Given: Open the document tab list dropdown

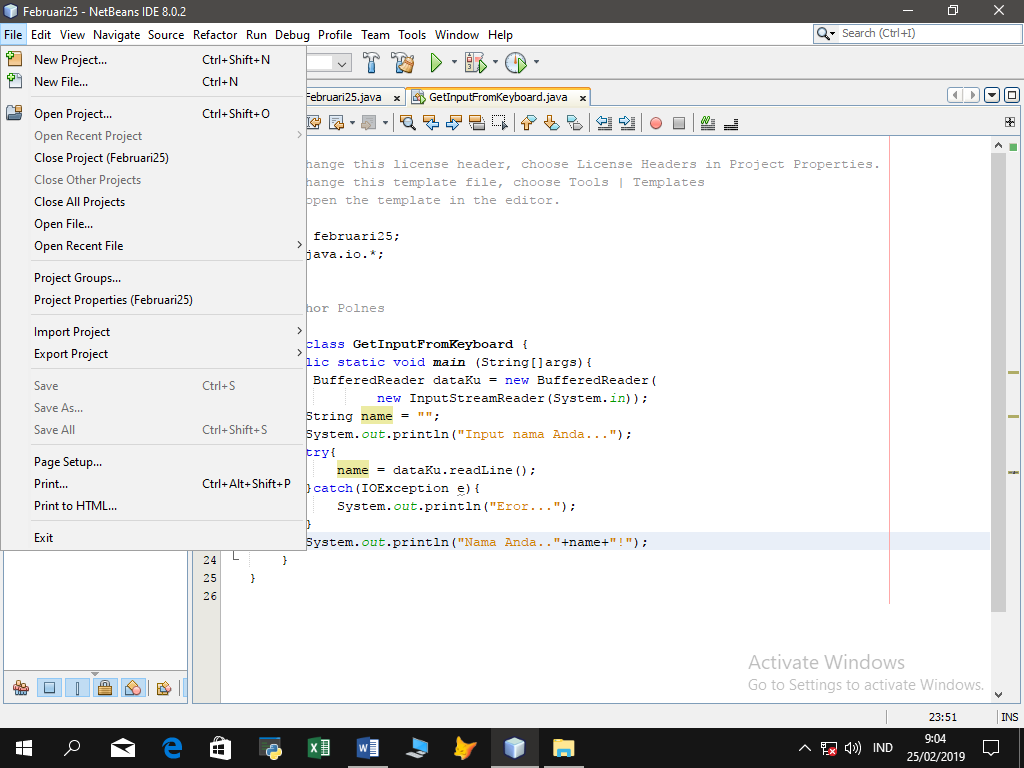Looking at the screenshot, I should (991, 94).
